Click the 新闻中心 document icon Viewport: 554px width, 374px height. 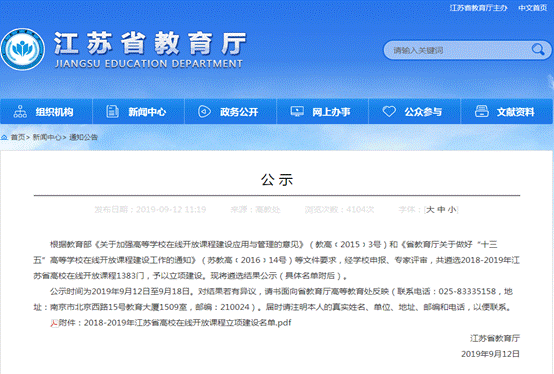[112, 112]
